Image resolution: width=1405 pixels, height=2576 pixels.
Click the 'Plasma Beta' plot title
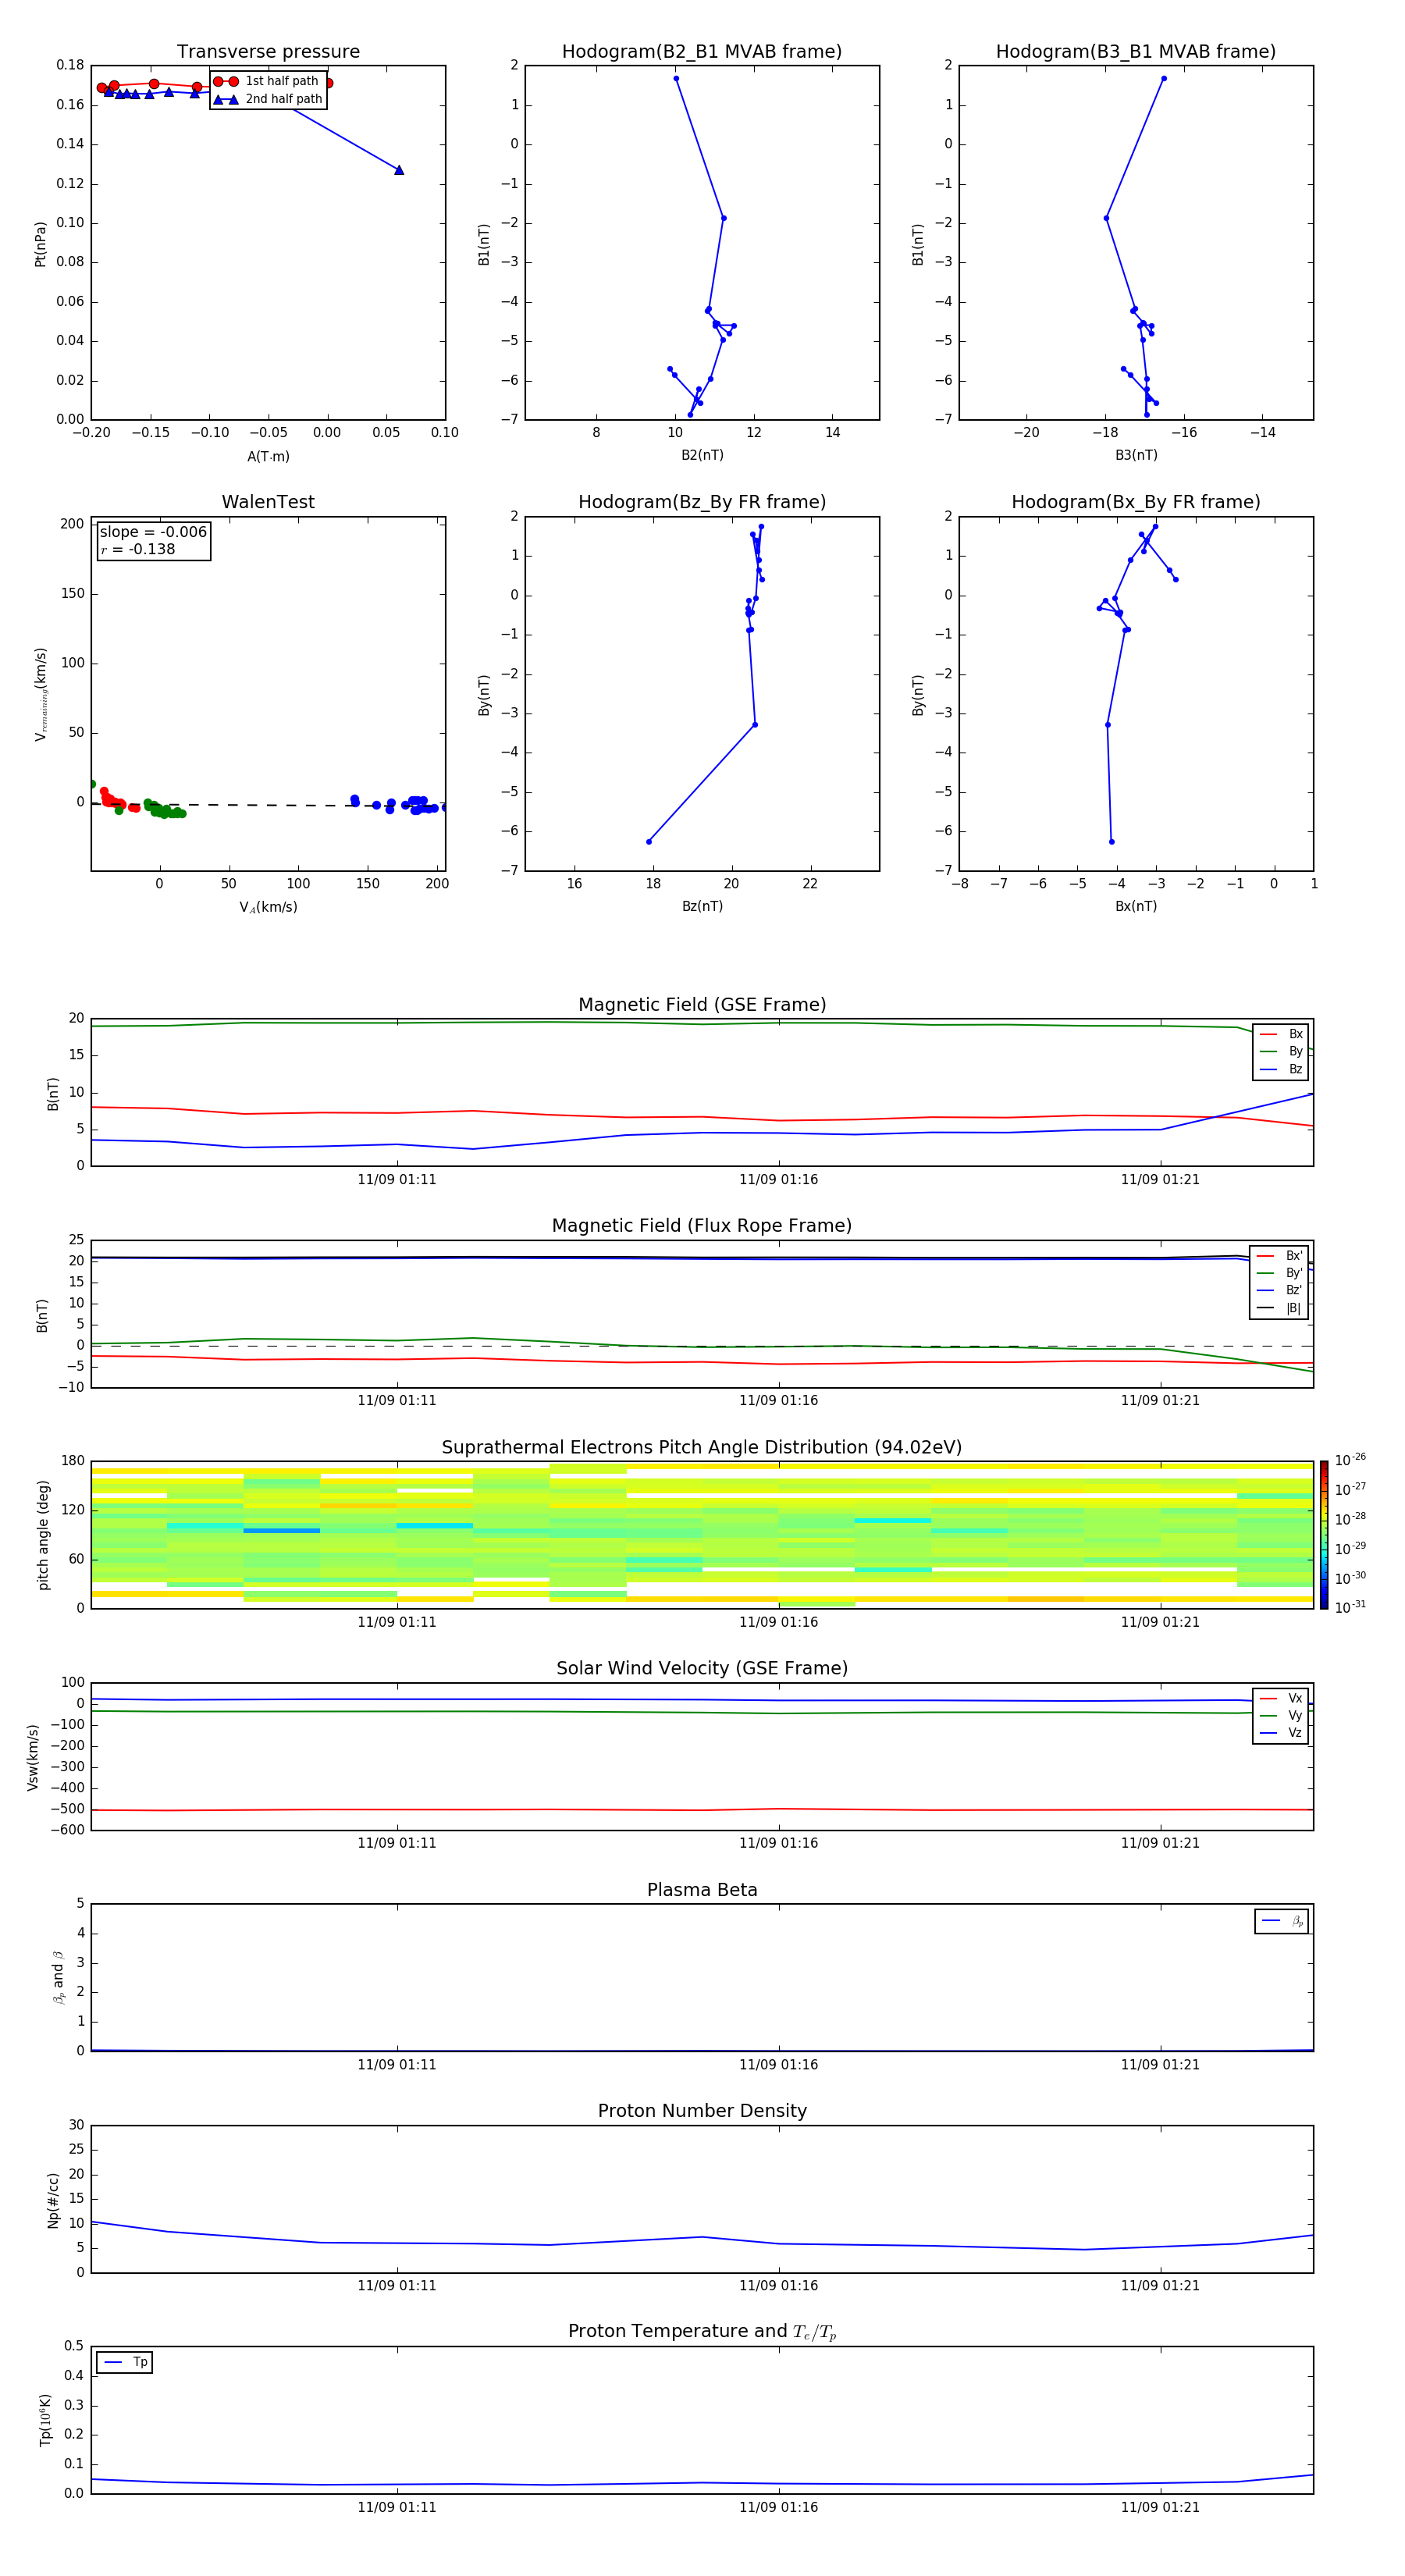tap(702, 1890)
